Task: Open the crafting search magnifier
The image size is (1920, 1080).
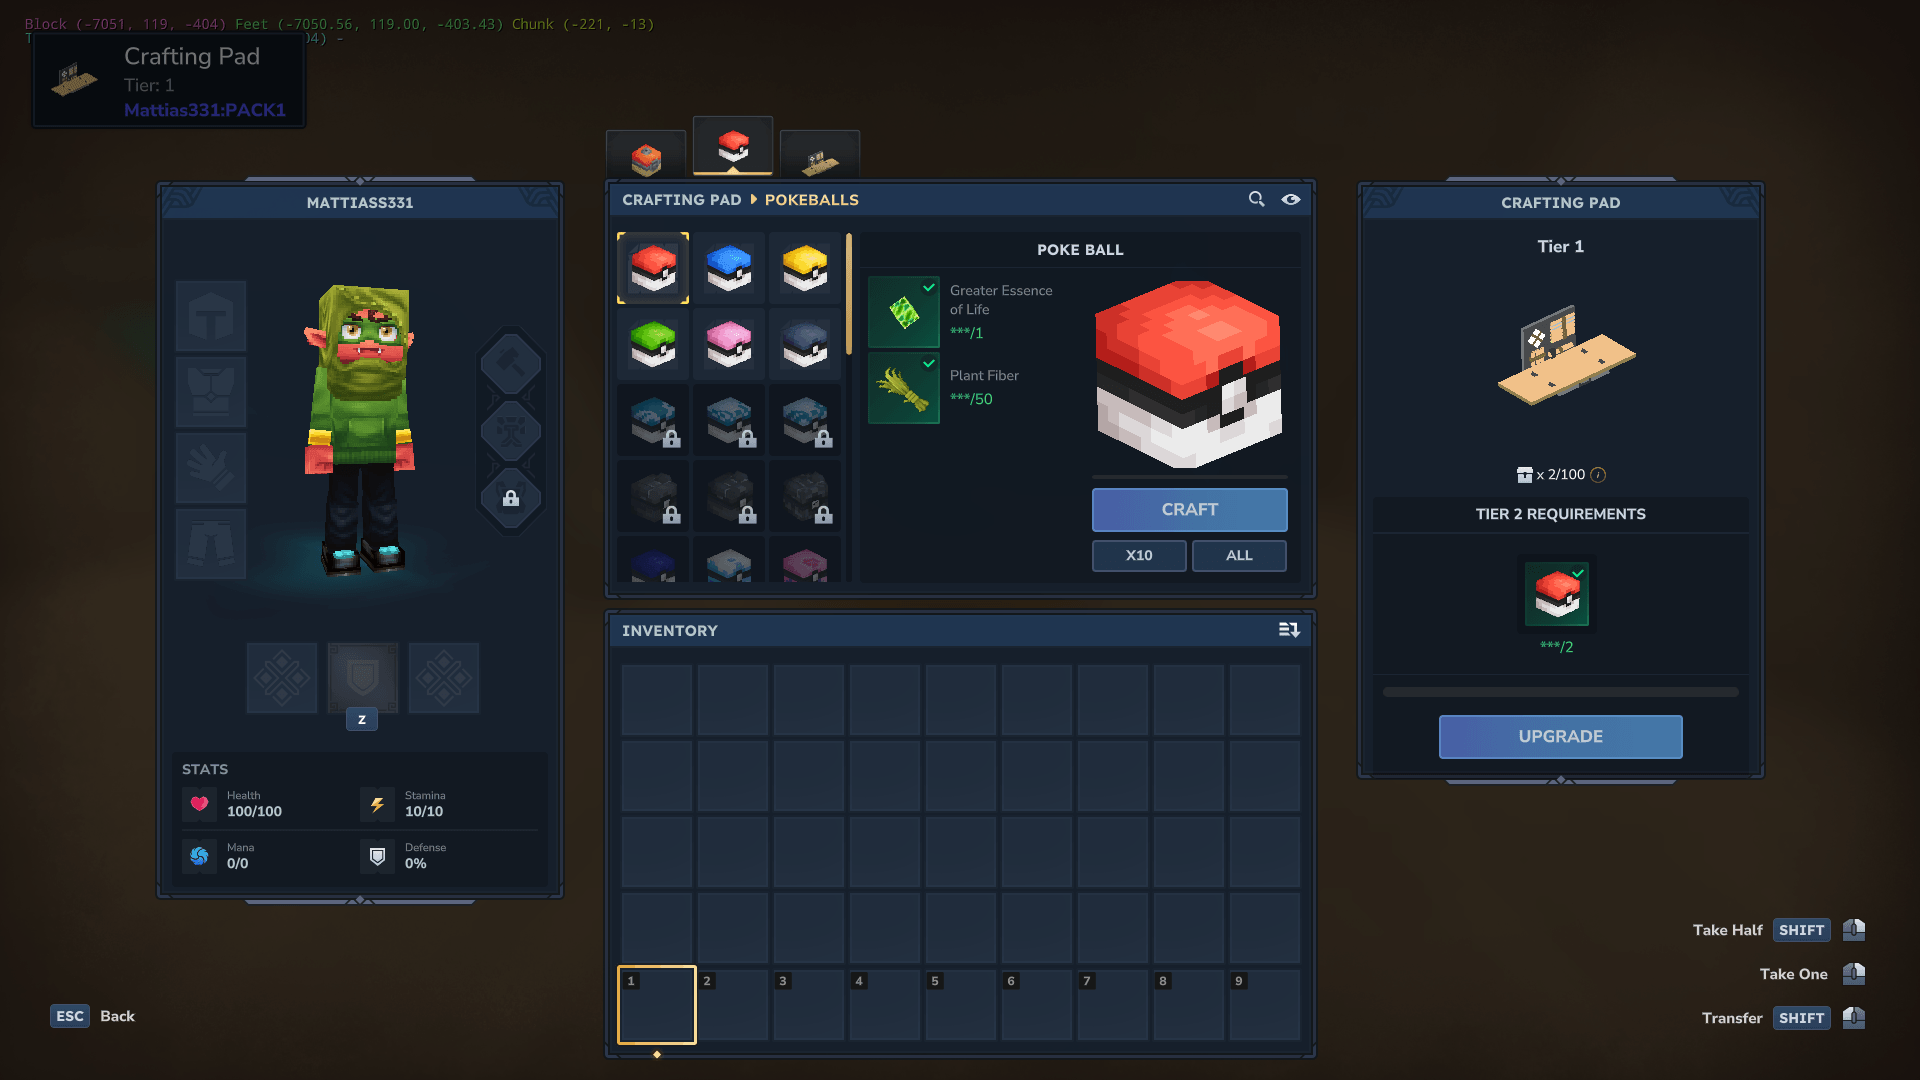Action: point(1257,199)
